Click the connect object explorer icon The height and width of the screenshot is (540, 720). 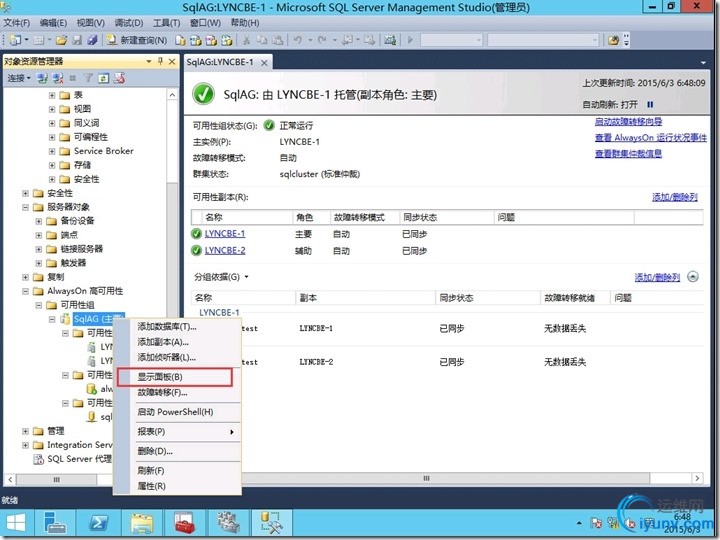[42, 78]
